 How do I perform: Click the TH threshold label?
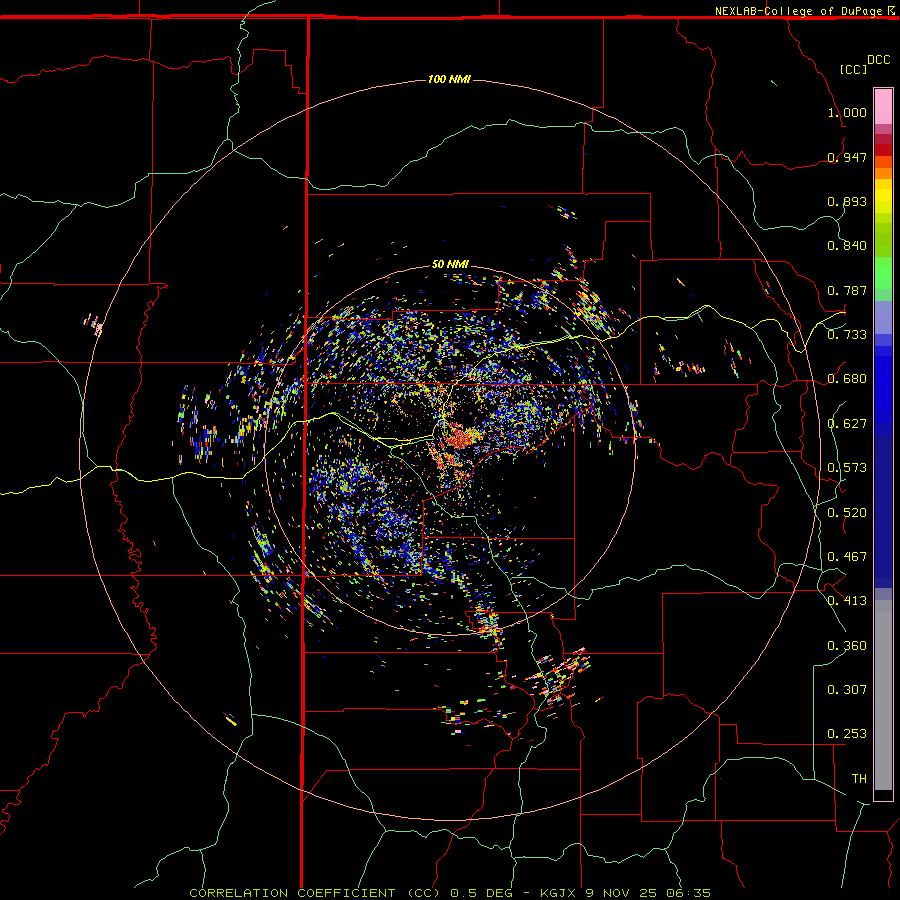click(859, 779)
